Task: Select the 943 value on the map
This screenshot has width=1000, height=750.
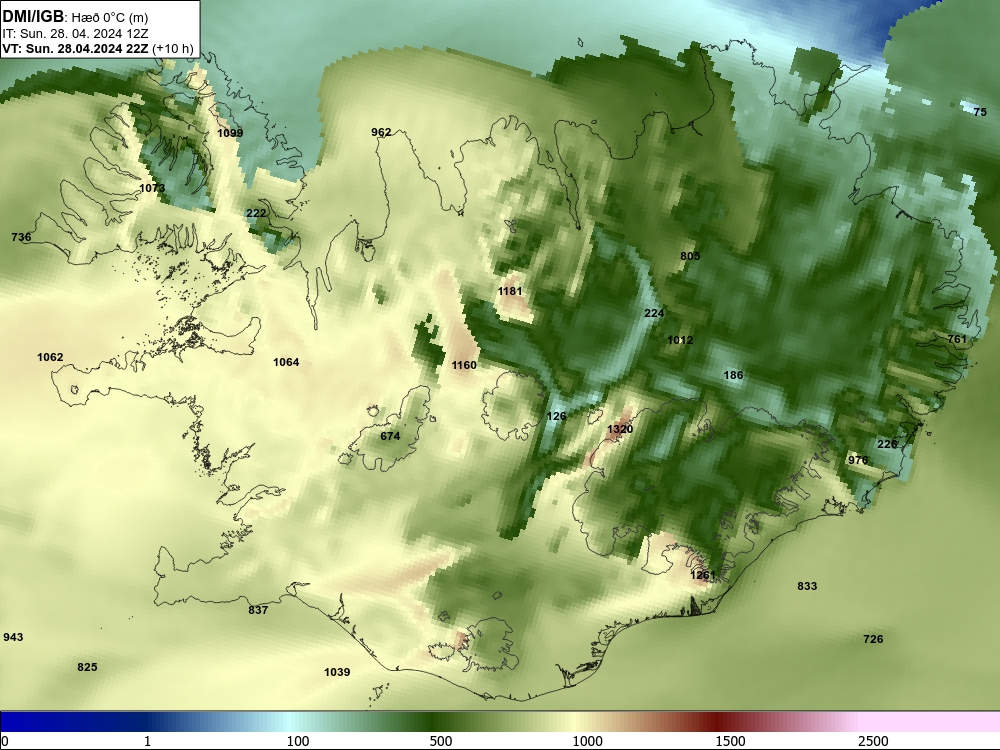Action: 13,636
